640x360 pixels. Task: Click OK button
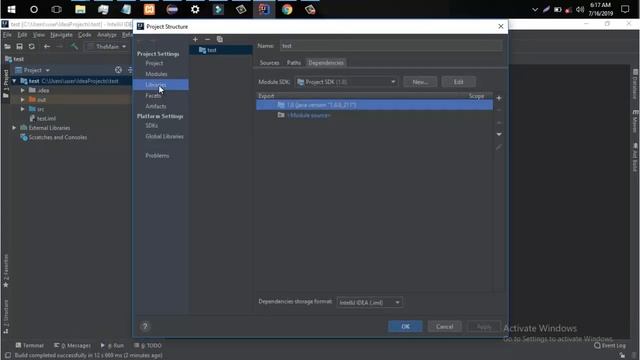click(x=405, y=326)
